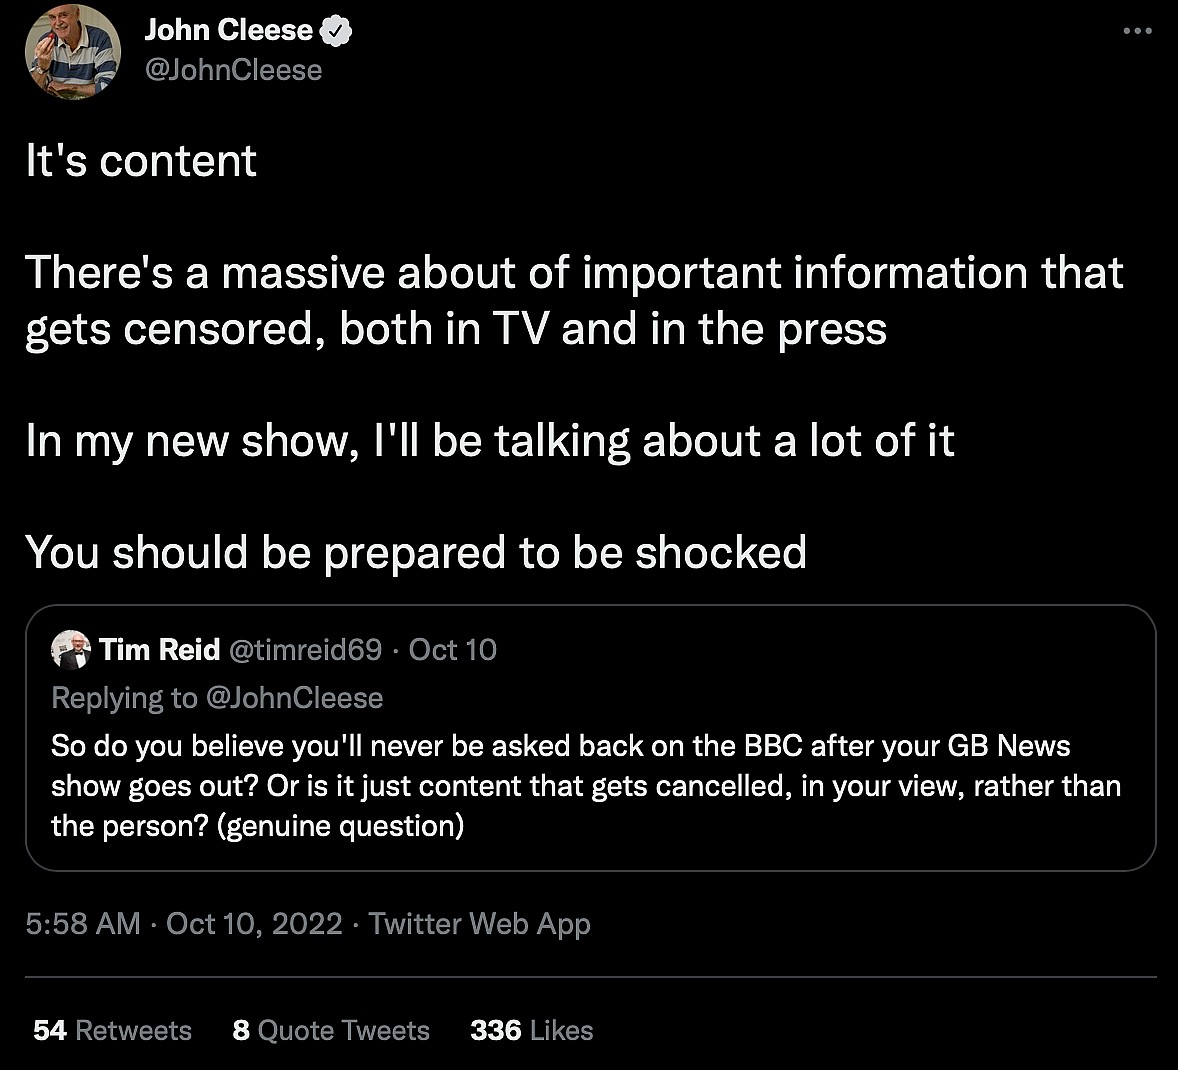Open Tim Reid's name in quoted tweet
1178x1070 pixels.
[160, 650]
